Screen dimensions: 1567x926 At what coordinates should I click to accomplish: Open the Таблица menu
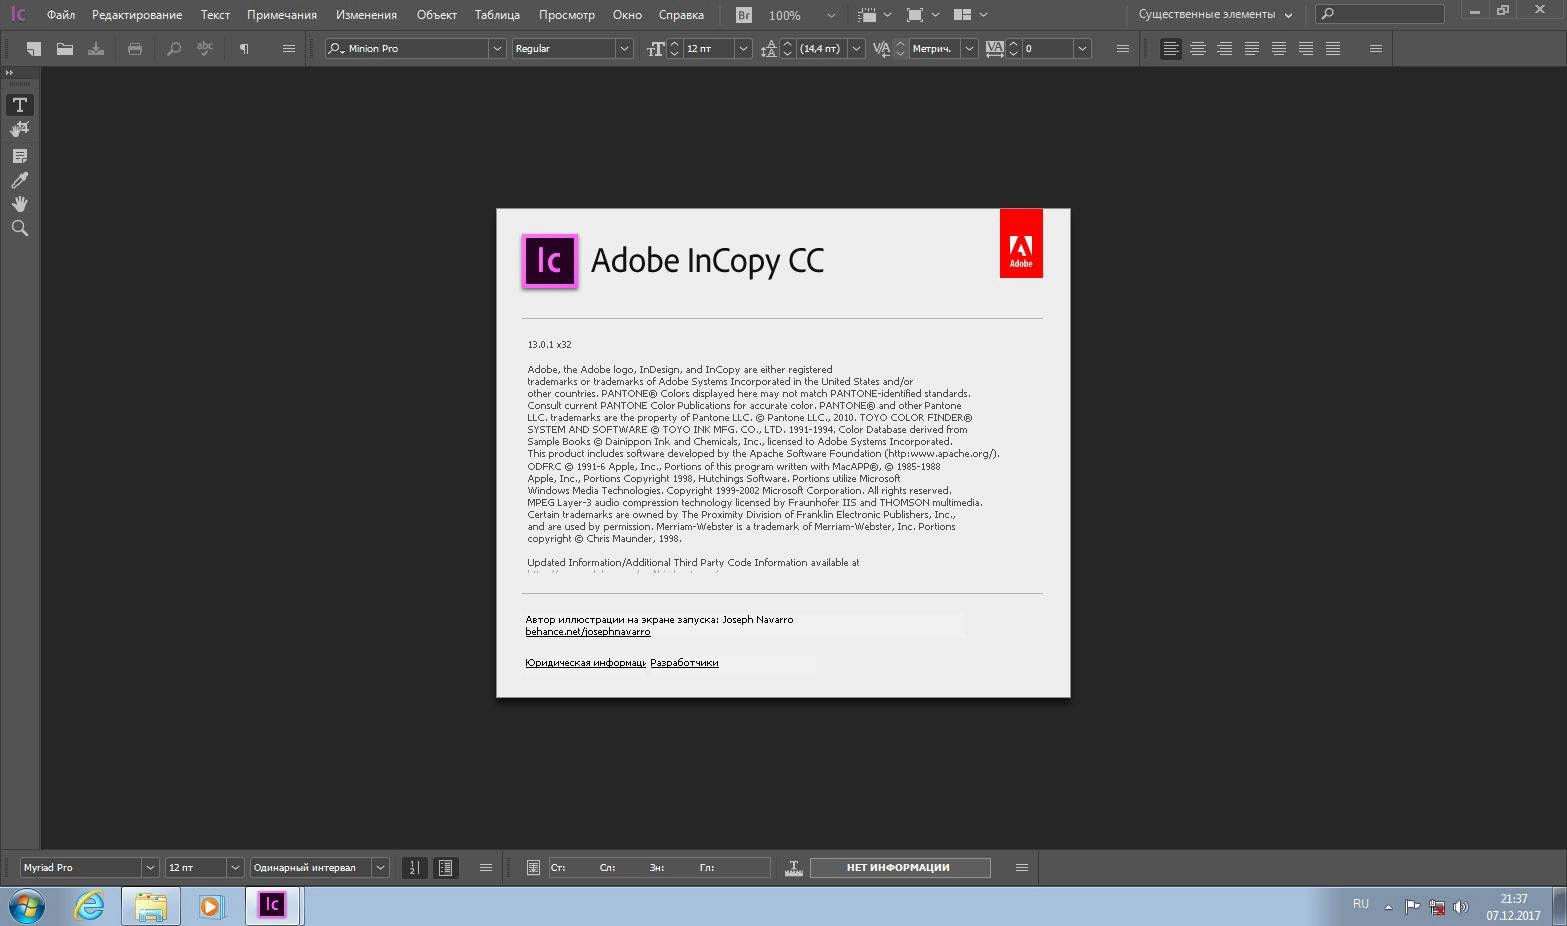(x=497, y=15)
